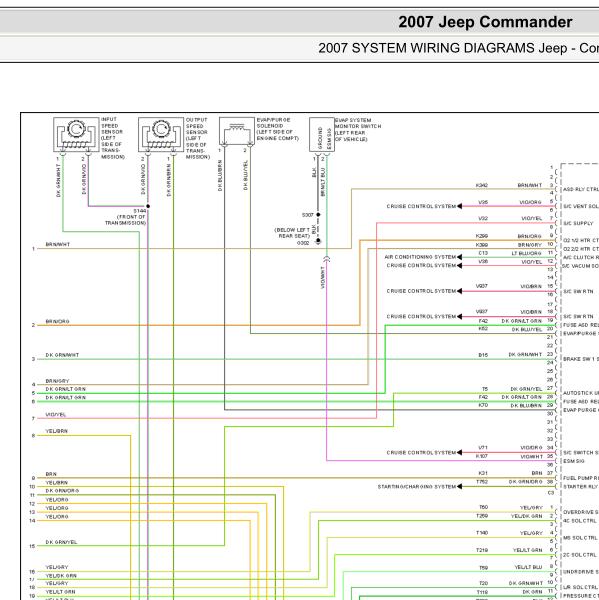Click the Output Speed Sensor symbol
The width and height of the screenshot is (599, 600).
tap(161, 134)
